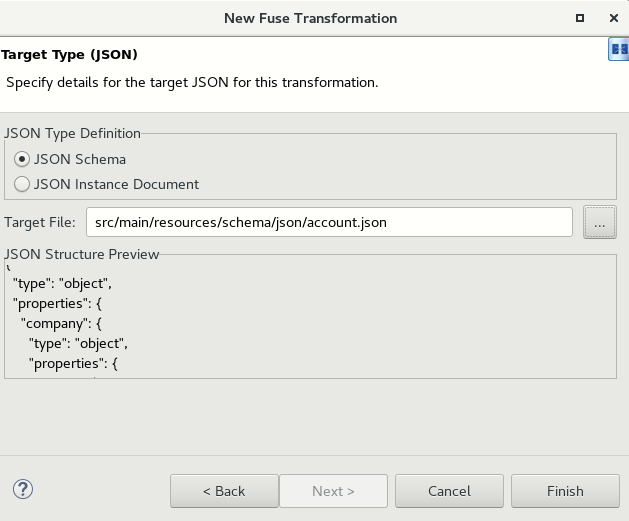Choose JSON Instance Document type

22,184
